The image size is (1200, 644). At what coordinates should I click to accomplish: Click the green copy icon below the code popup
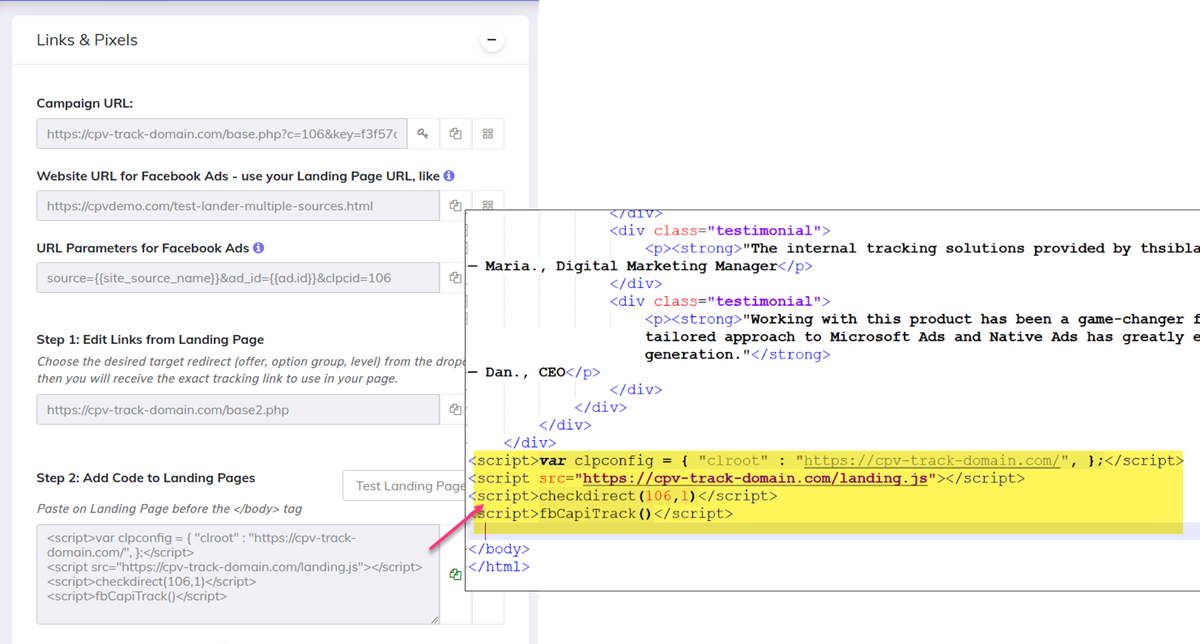(456, 572)
